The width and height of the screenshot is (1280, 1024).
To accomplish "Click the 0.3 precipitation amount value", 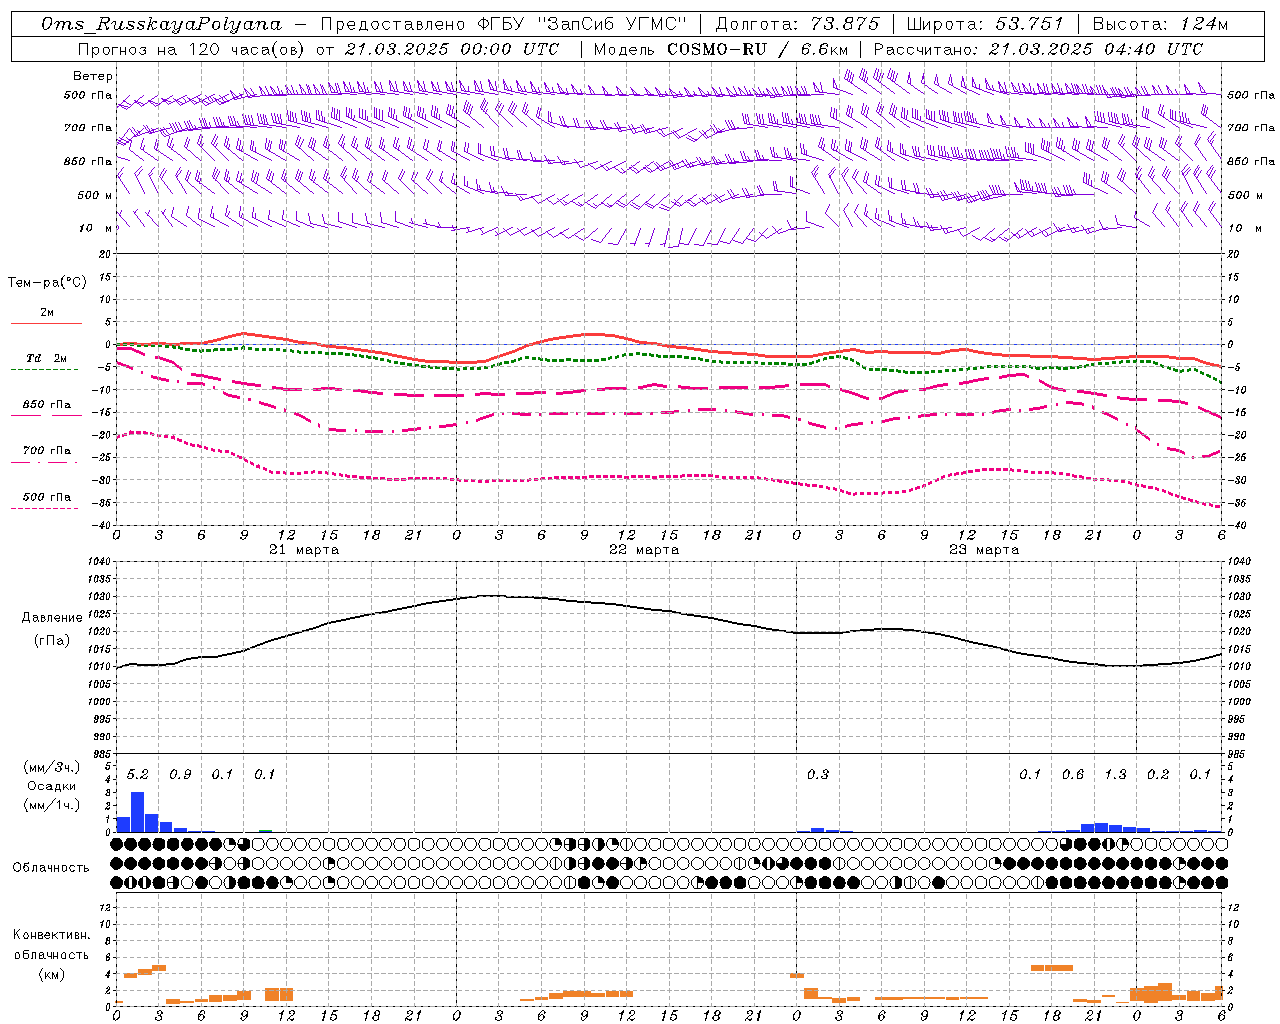I will pyautogui.click(x=818, y=775).
